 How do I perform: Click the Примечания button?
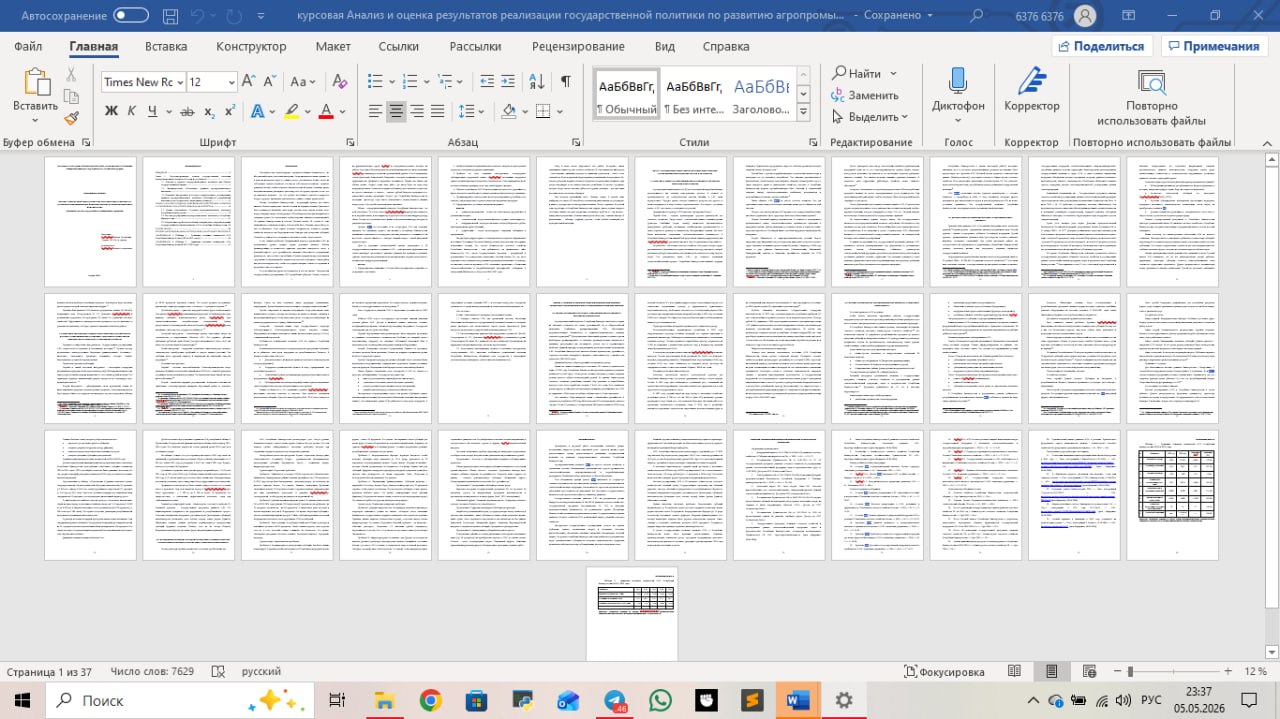point(1213,46)
